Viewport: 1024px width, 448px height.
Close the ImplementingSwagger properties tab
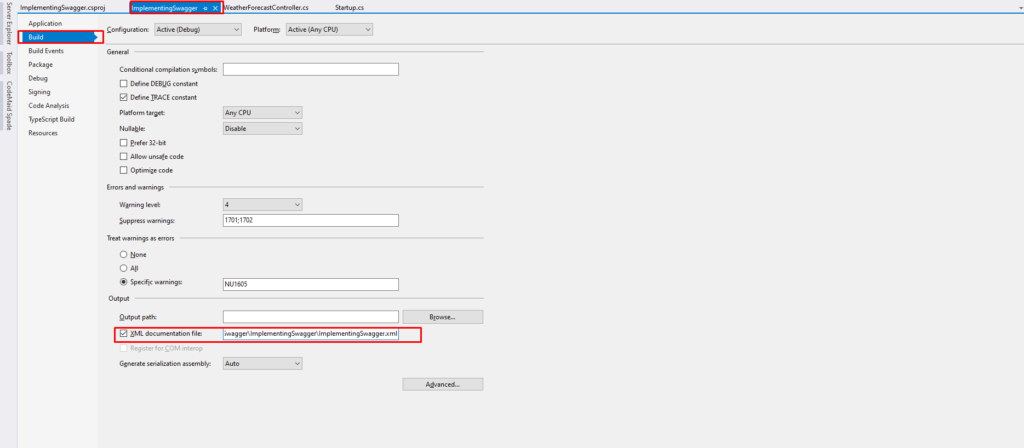coord(215,8)
